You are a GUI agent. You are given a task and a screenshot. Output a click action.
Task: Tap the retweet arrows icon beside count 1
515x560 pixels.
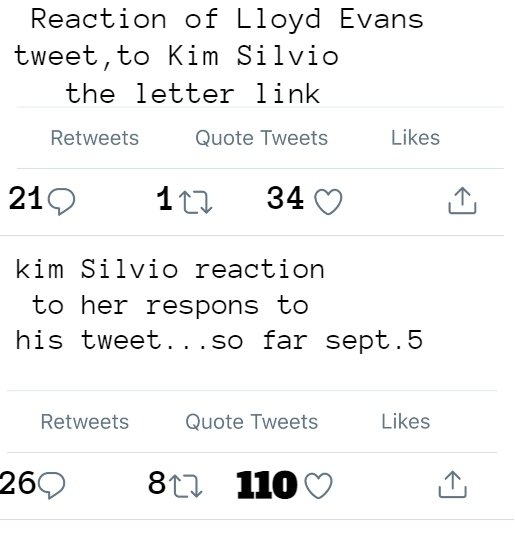coord(195,202)
